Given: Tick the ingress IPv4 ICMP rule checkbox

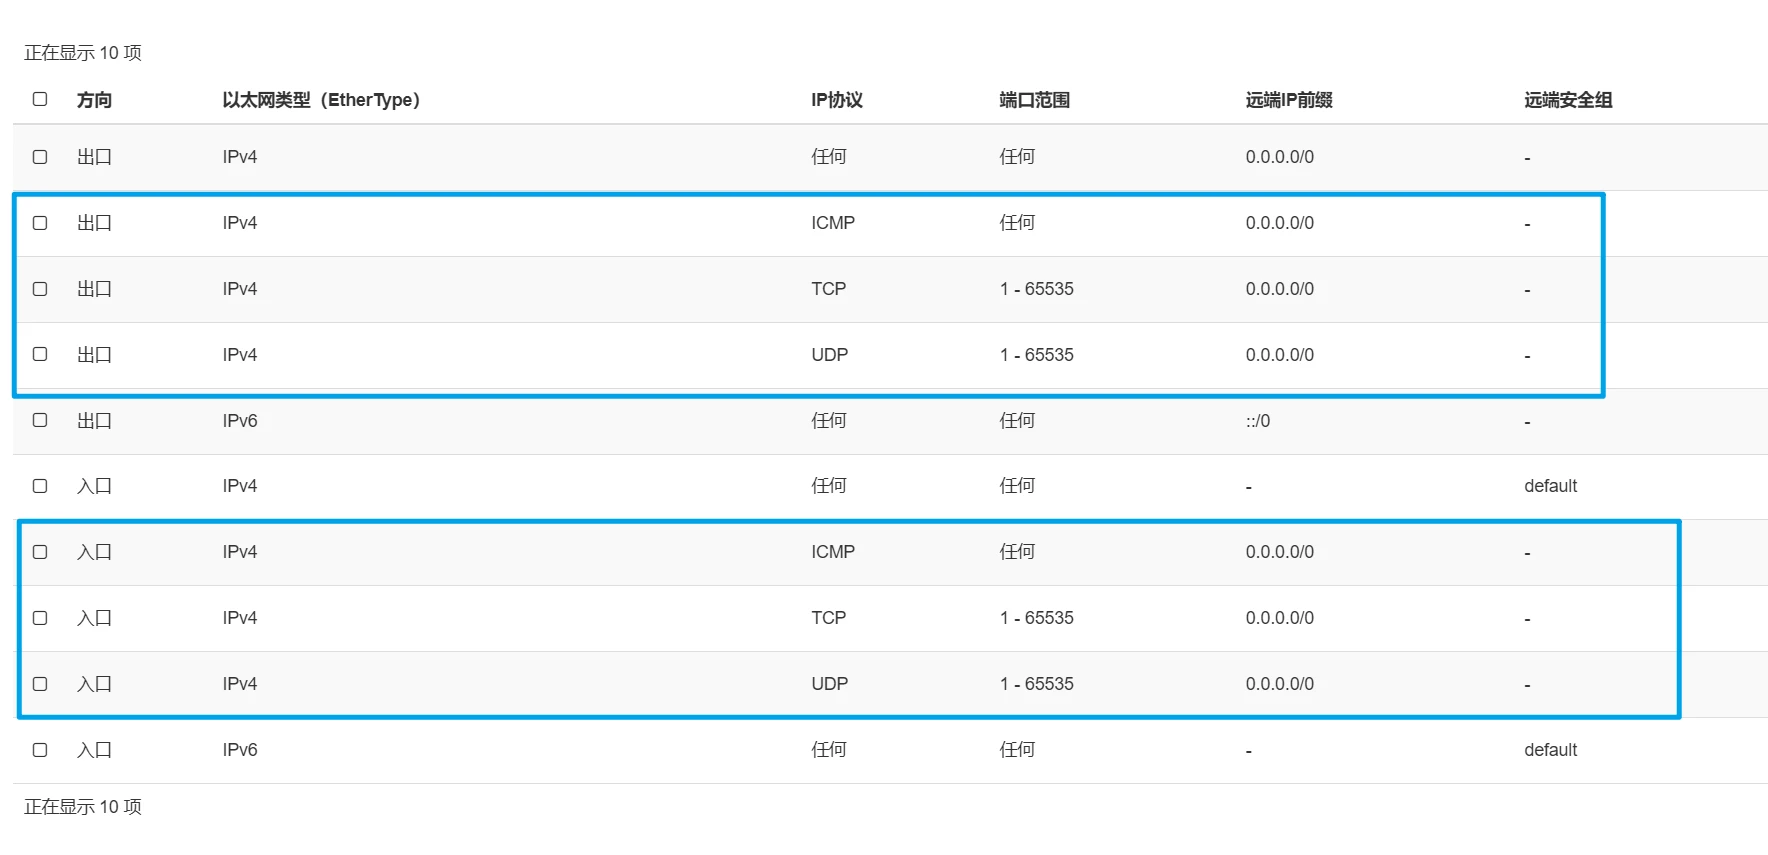Looking at the screenshot, I should coord(40,552).
